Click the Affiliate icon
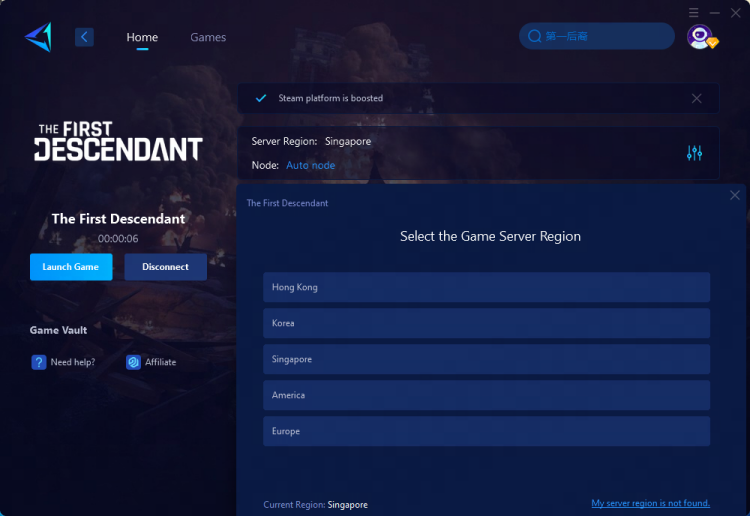 (x=133, y=362)
